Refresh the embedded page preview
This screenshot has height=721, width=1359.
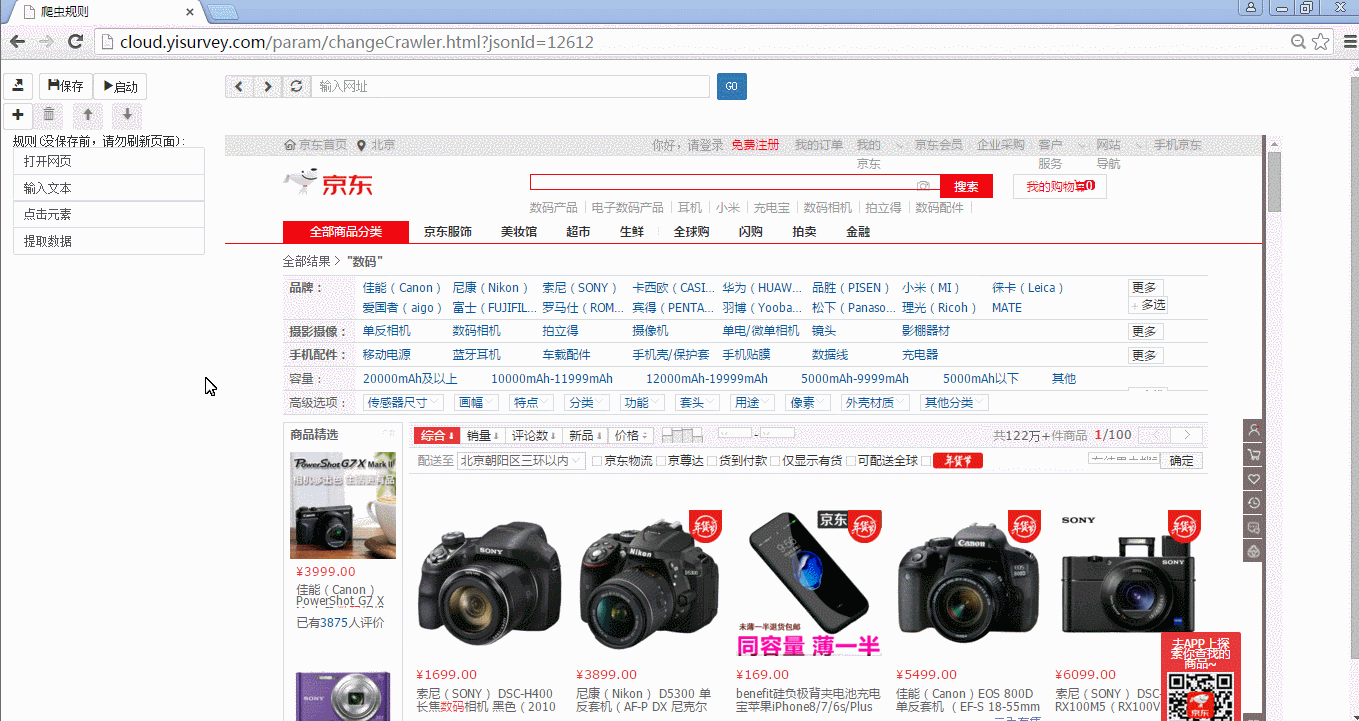[x=297, y=86]
